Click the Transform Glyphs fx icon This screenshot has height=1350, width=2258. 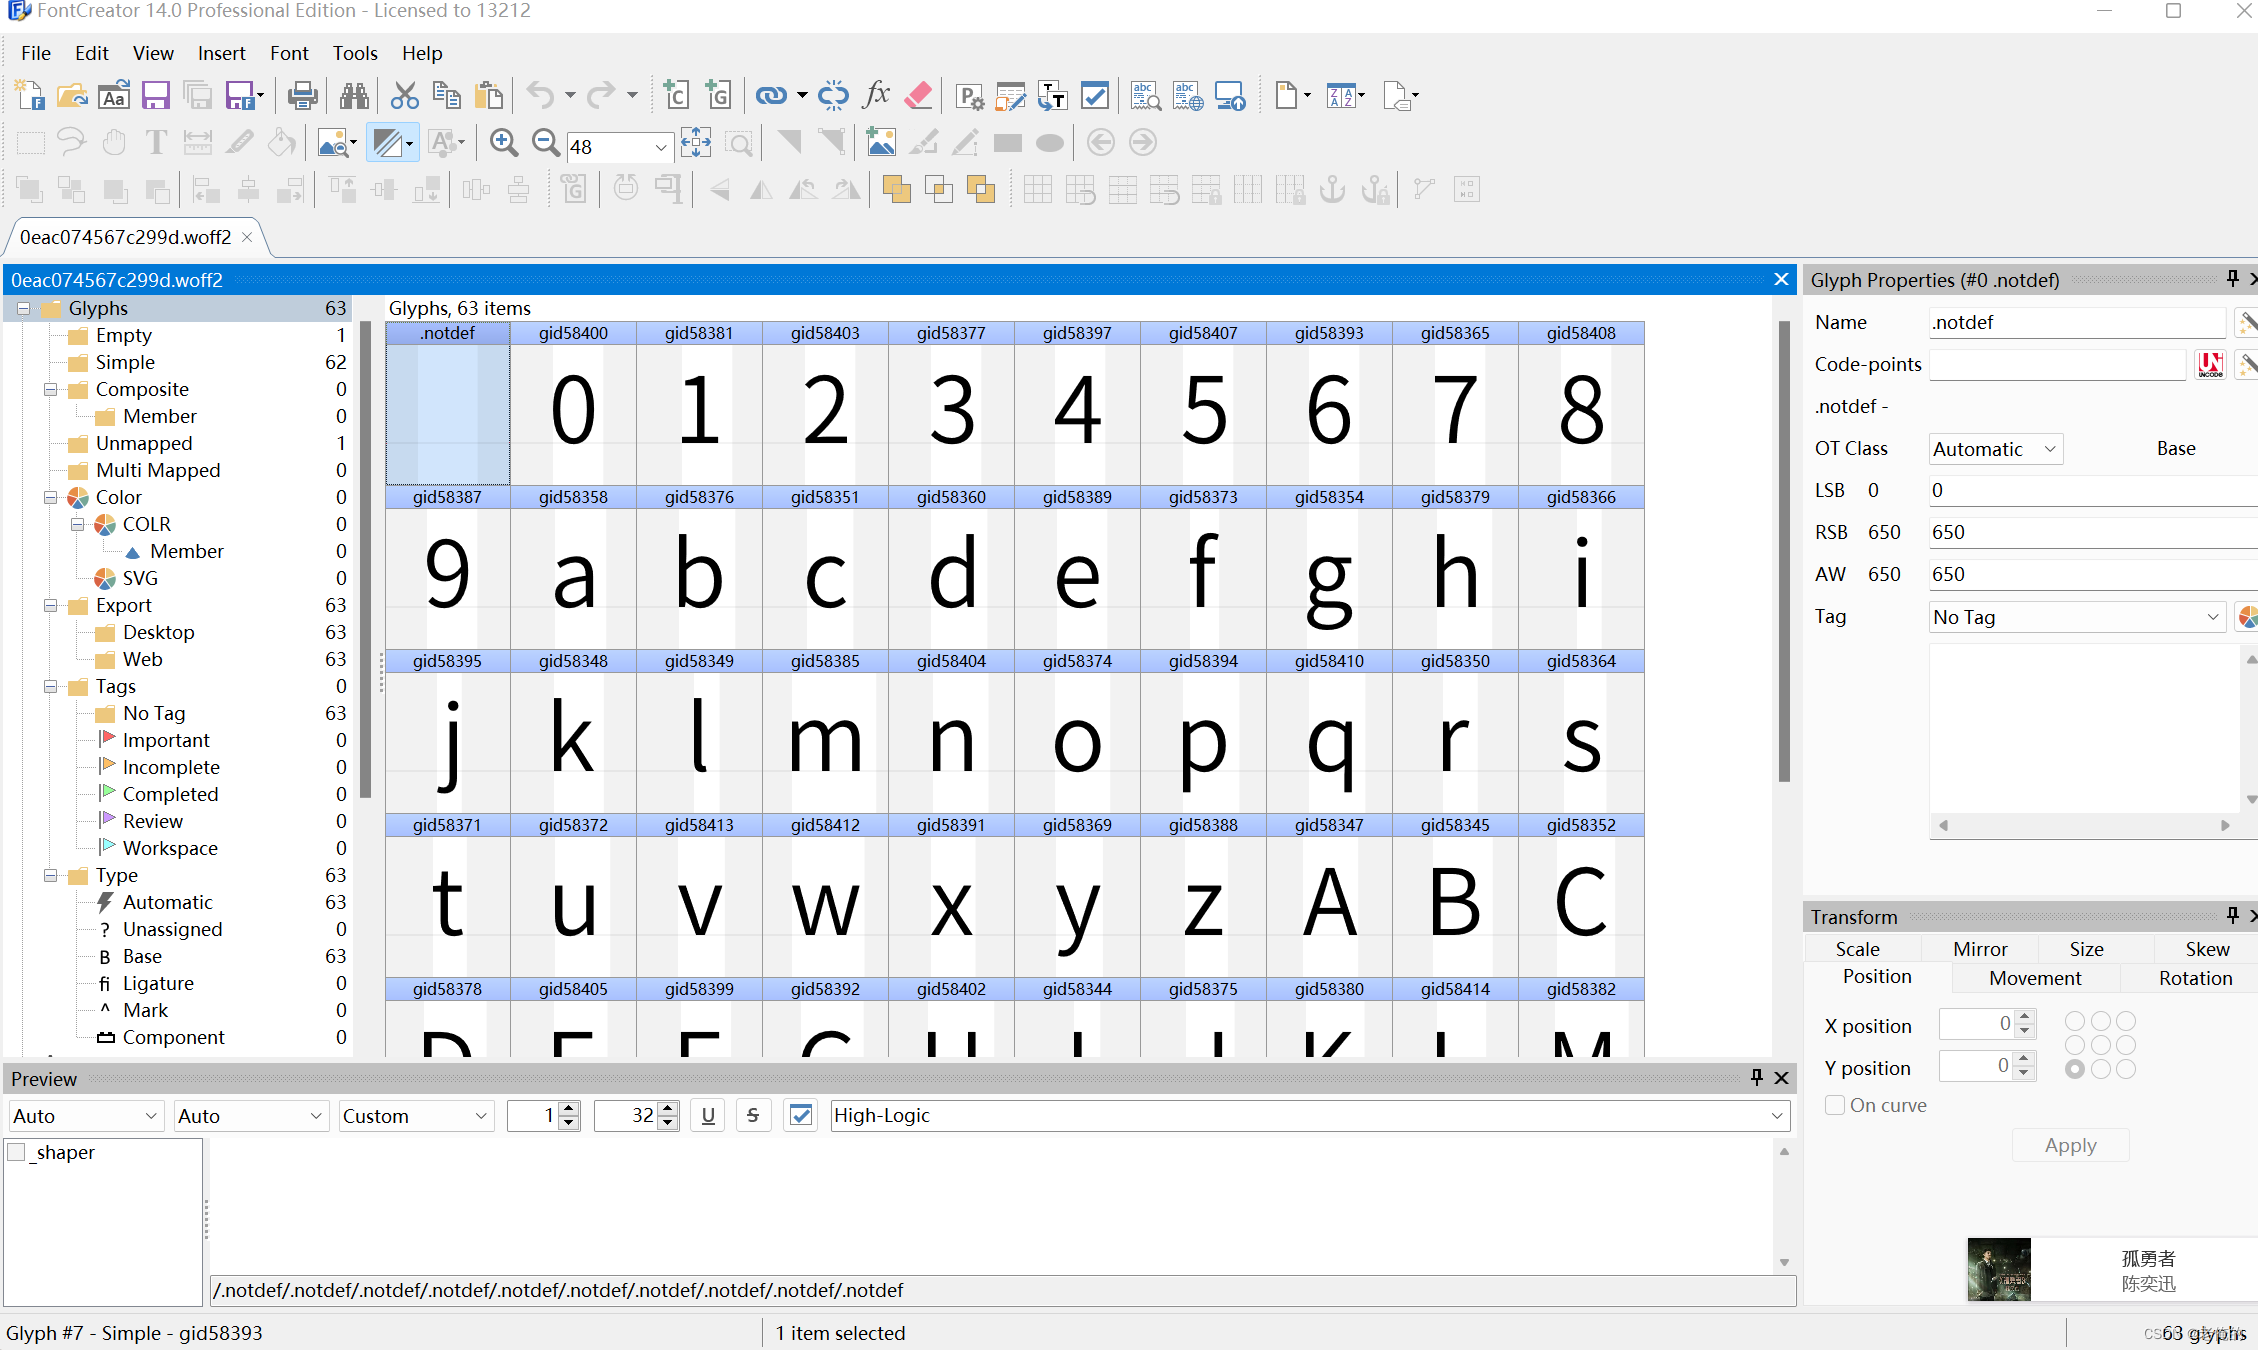pos(877,95)
